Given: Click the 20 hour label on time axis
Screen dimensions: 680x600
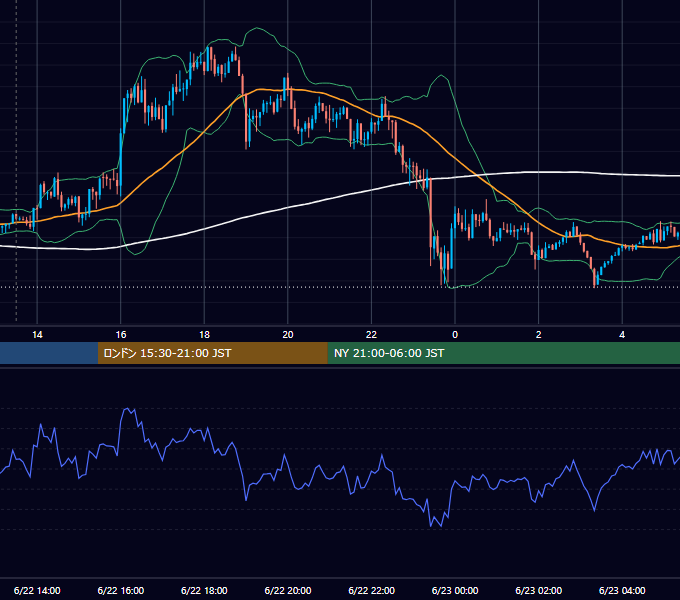Looking at the screenshot, I should 288,335.
